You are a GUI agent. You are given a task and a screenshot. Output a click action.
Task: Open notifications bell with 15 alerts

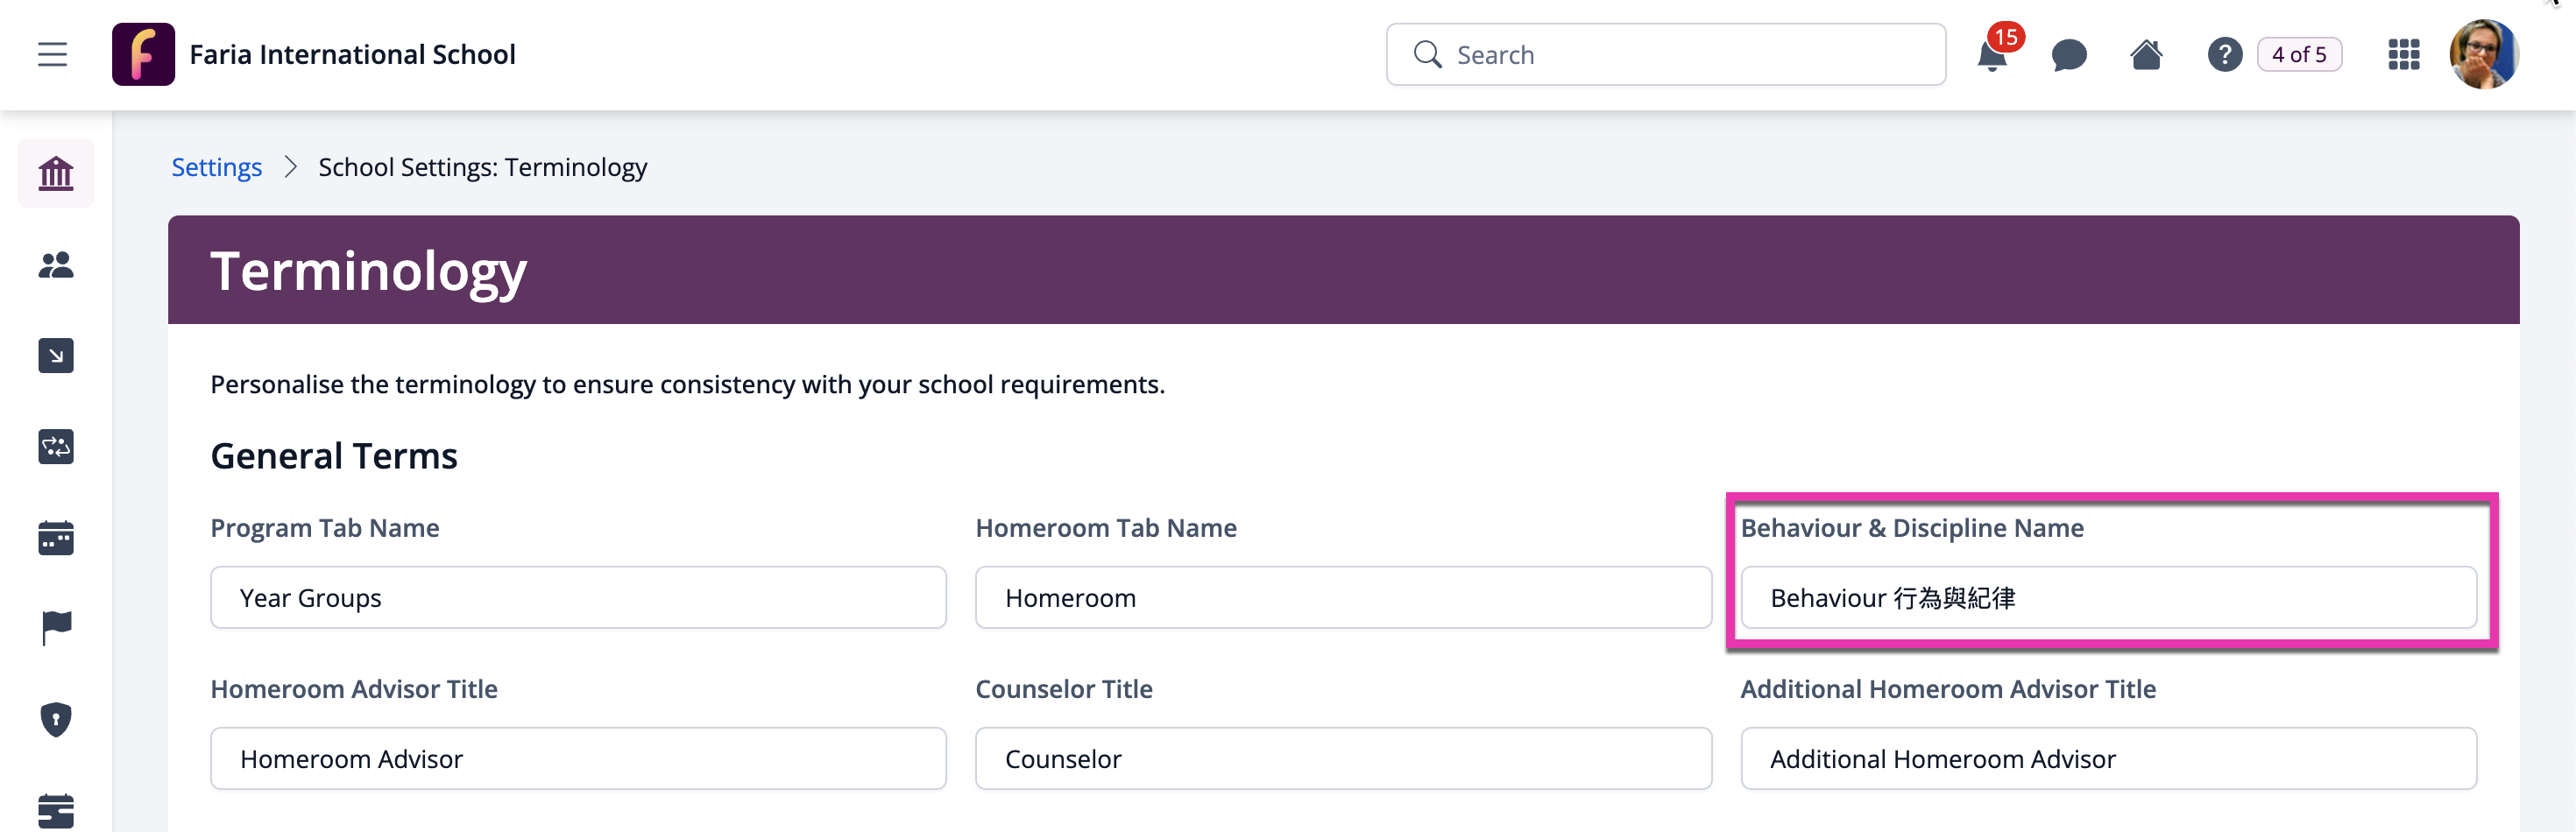pyautogui.click(x=1994, y=54)
